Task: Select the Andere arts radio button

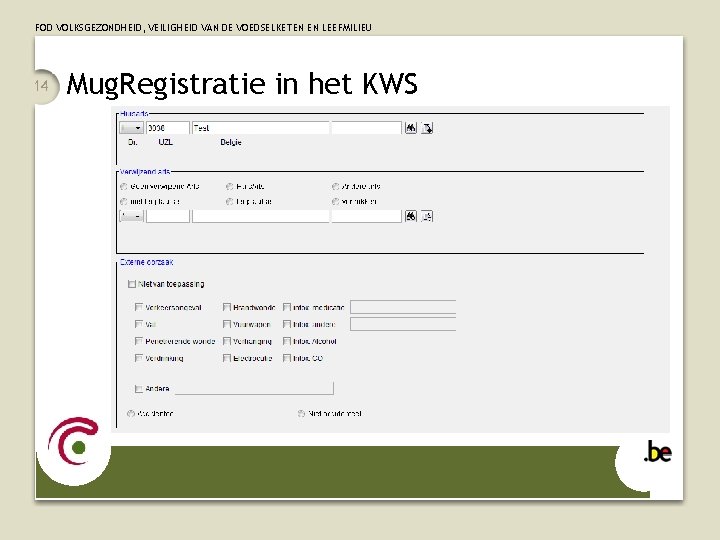Action: coord(336,186)
